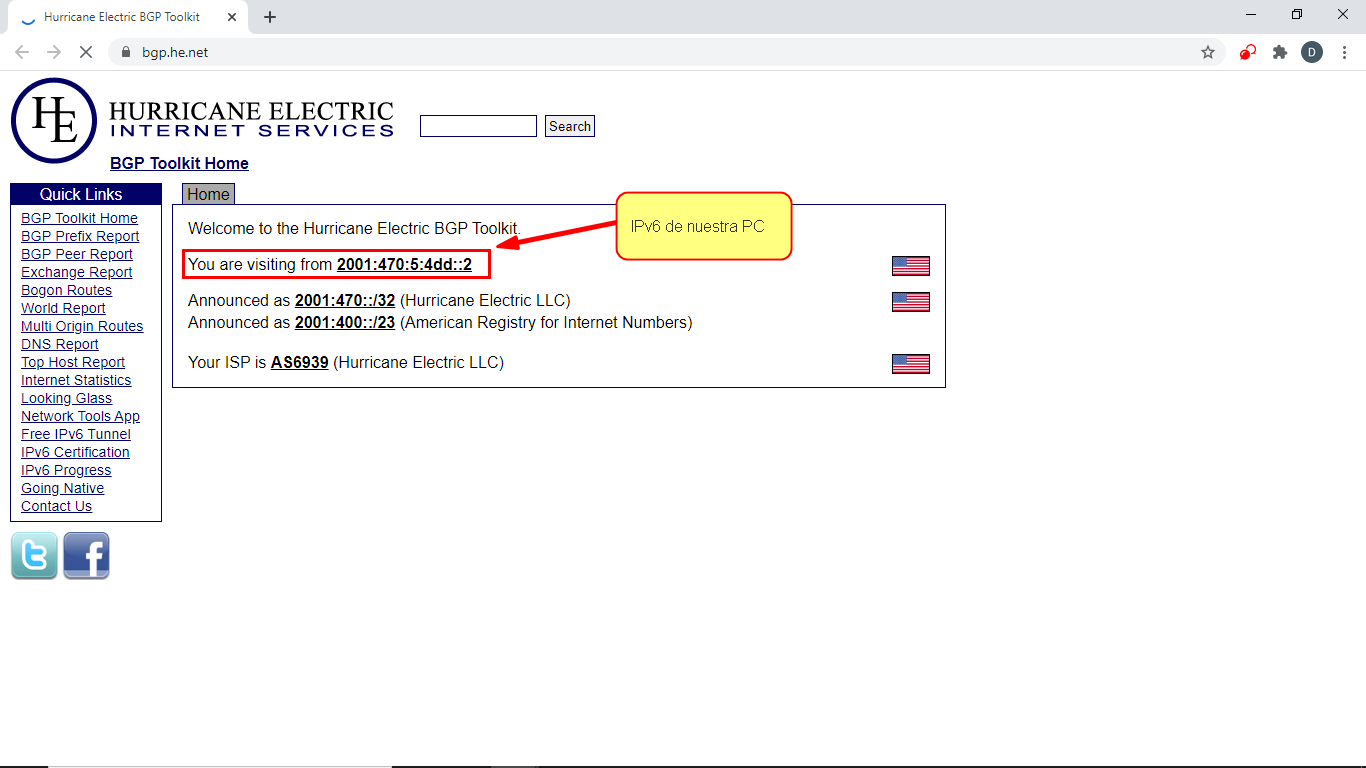Image resolution: width=1366 pixels, height=768 pixels.
Task: Focus the search text box
Action: click(478, 126)
